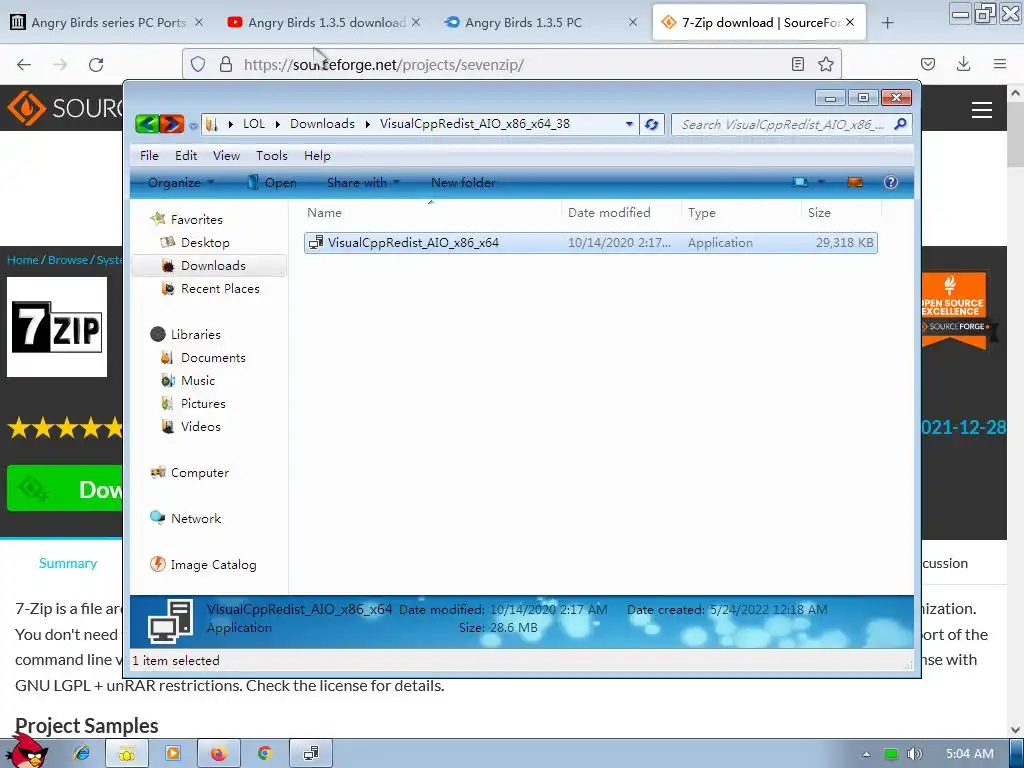The image size is (1024, 768).
Task: Click the Open toolbar button
Action: (x=272, y=183)
